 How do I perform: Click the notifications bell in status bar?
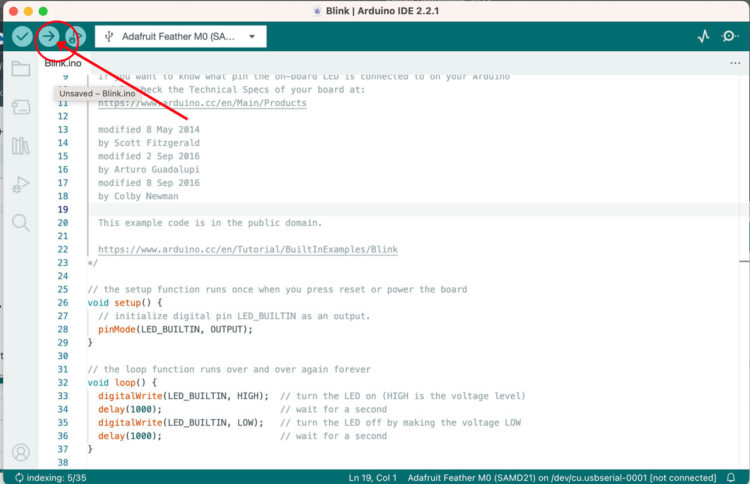pos(729,477)
